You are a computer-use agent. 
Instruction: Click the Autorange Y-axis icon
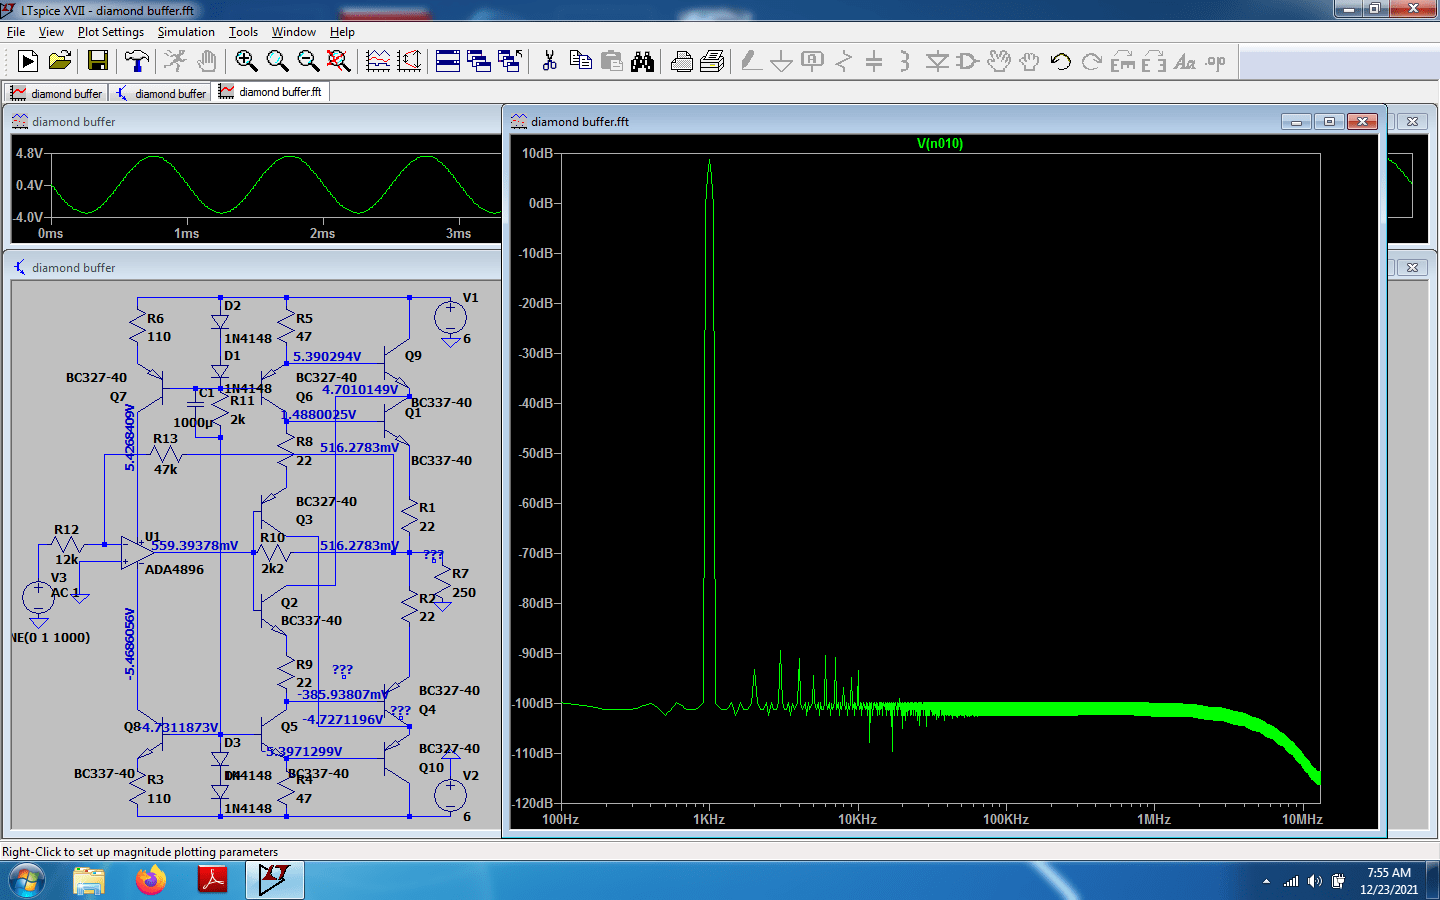[x=409, y=61]
